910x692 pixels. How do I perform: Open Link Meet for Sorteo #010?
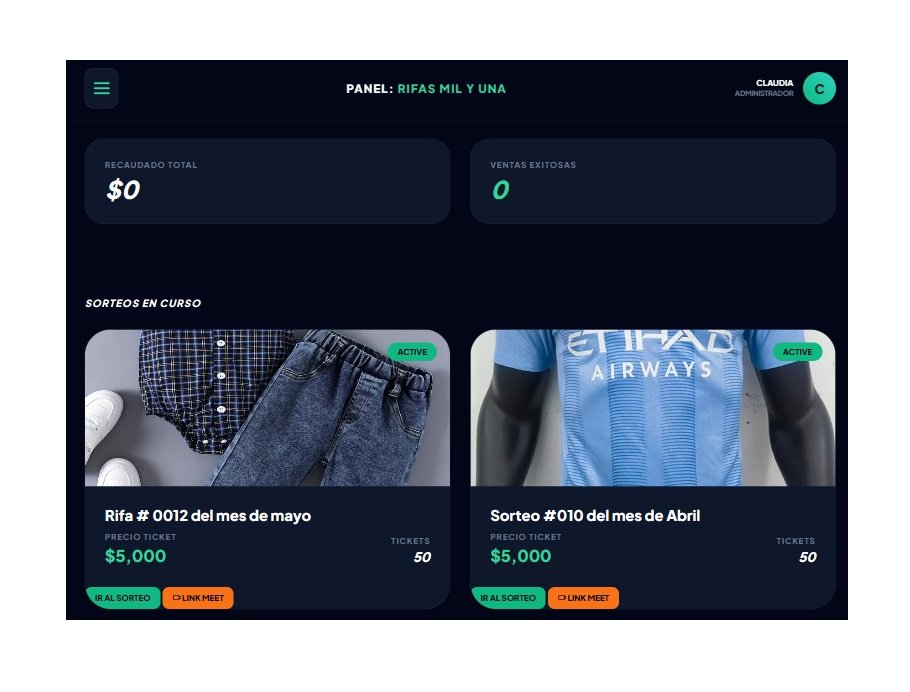[x=583, y=598]
